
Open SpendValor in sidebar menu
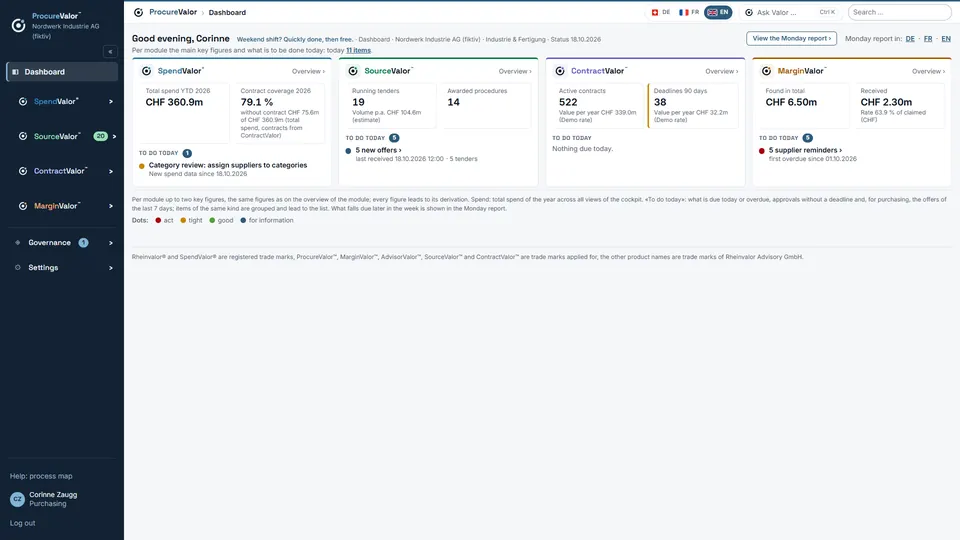pos(56,102)
